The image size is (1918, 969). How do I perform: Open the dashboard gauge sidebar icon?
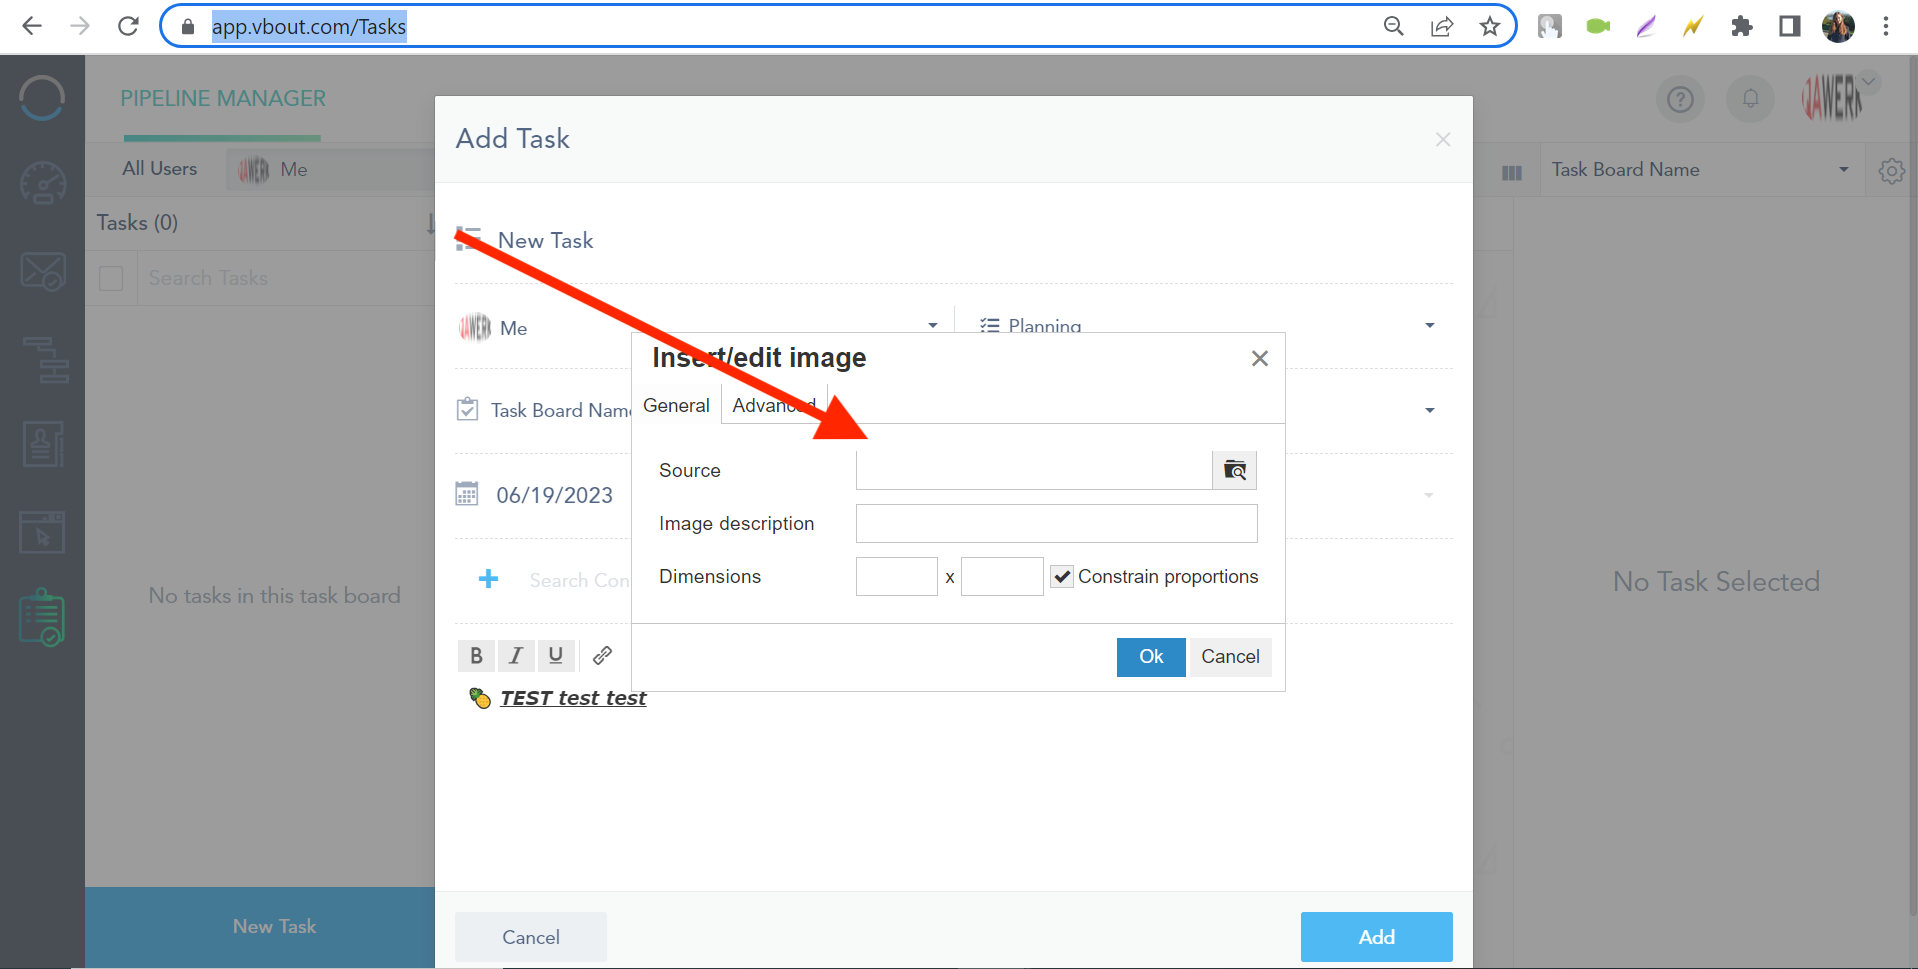(43, 183)
